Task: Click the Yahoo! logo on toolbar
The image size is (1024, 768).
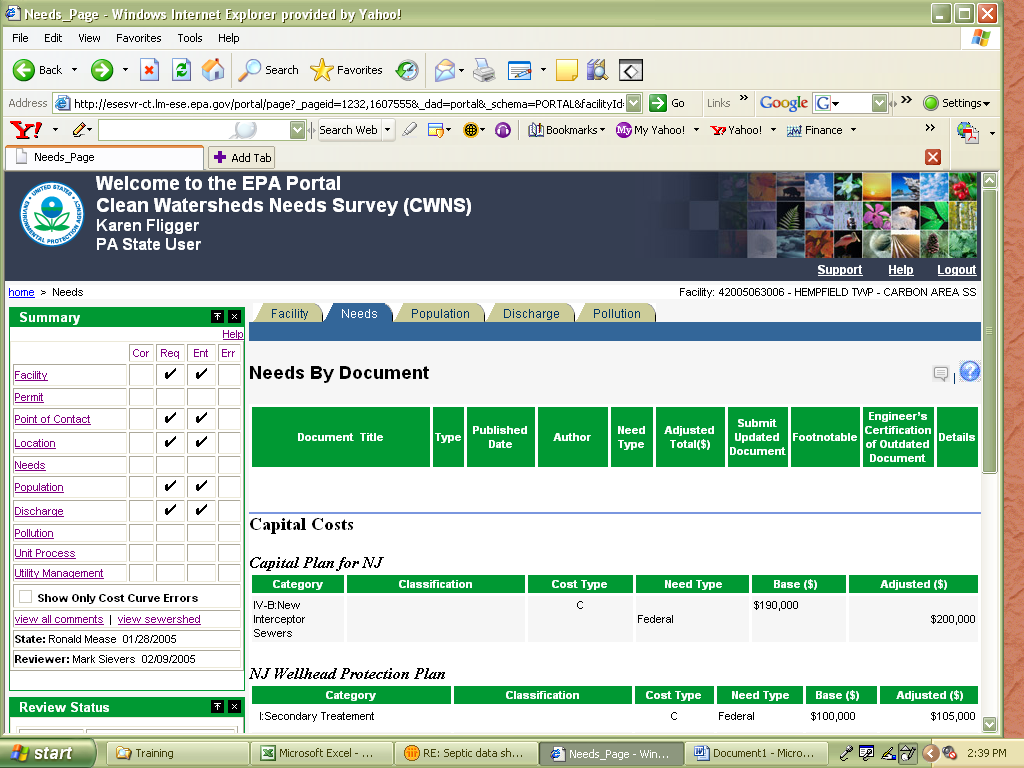Action: [x=27, y=130]
